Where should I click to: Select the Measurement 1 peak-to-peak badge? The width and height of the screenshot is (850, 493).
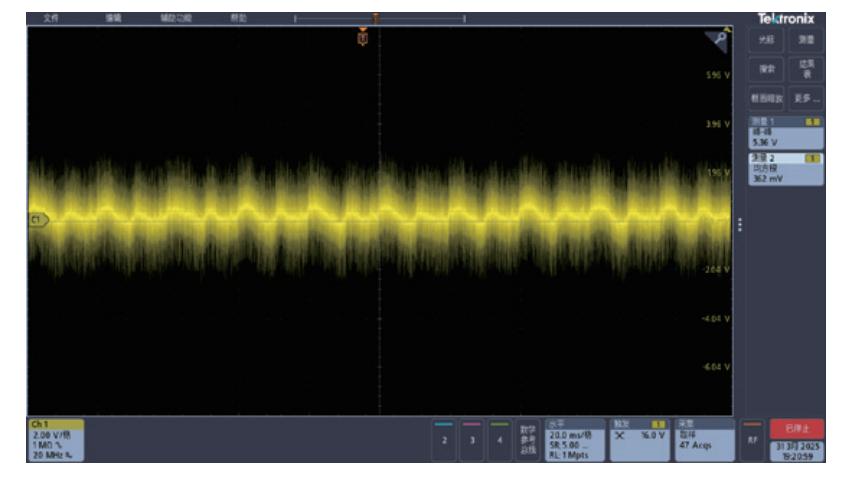(786, 129)
